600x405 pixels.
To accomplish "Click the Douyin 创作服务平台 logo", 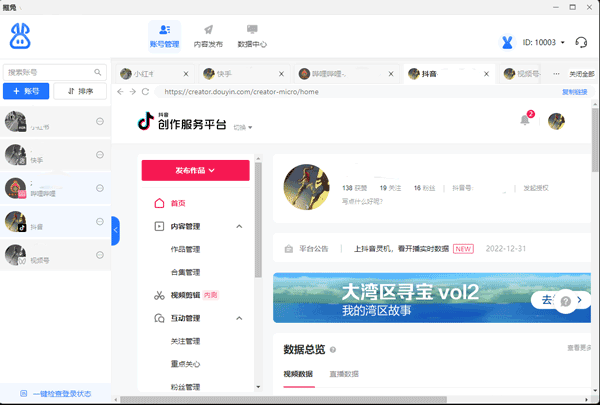I will pos(182,121).
